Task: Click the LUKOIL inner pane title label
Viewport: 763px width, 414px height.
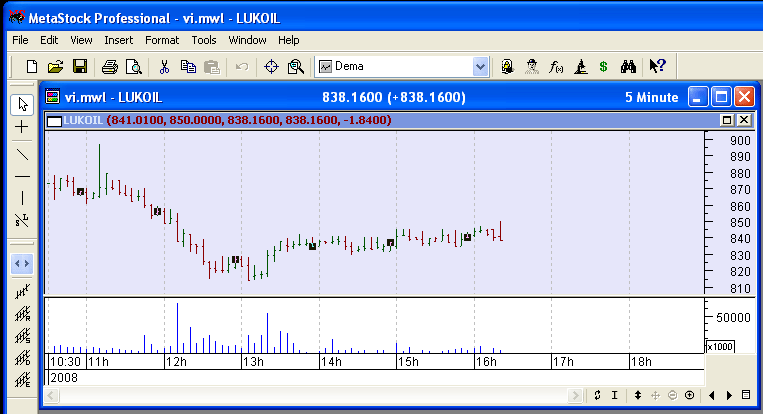Action: pos(83,120)
